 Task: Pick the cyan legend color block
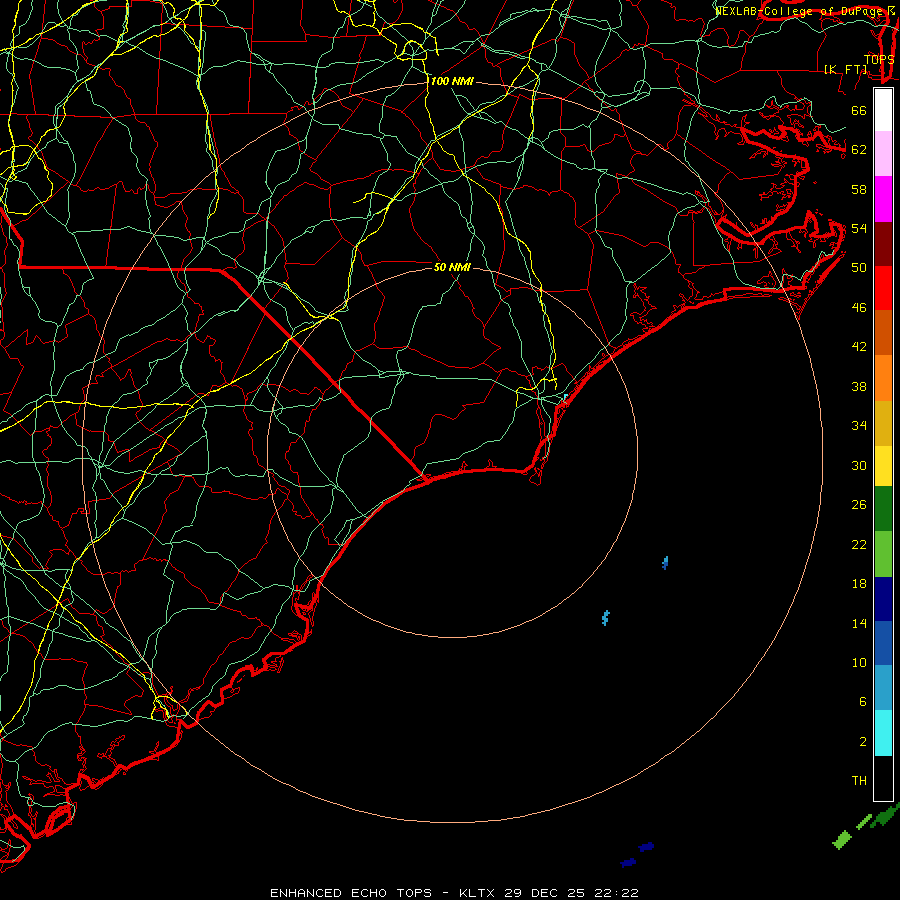pos(883,733)
